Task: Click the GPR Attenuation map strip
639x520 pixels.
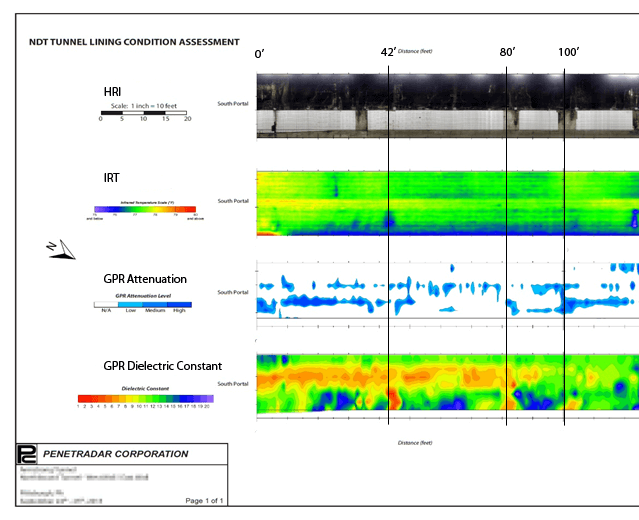Action: click(x=447, y=291)
